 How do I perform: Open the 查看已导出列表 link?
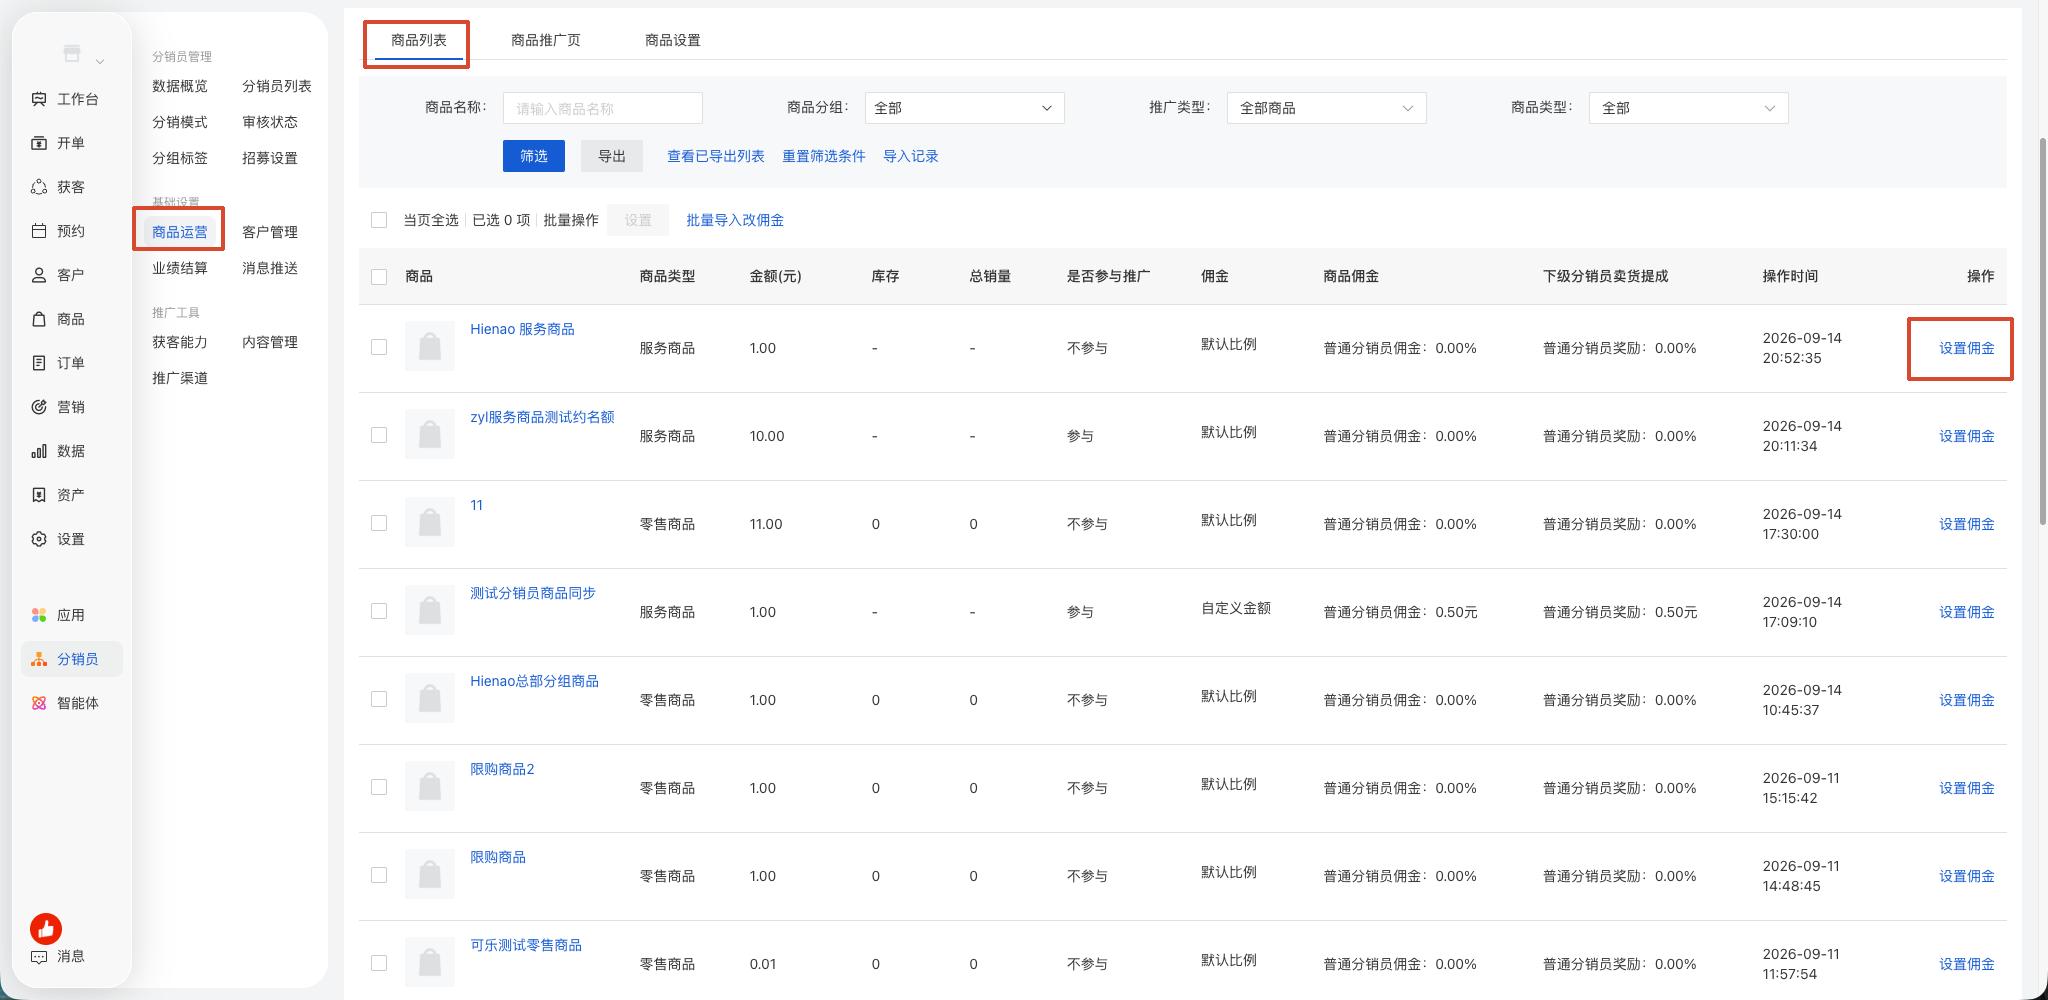pyautogui.click(x=716, y=156)
